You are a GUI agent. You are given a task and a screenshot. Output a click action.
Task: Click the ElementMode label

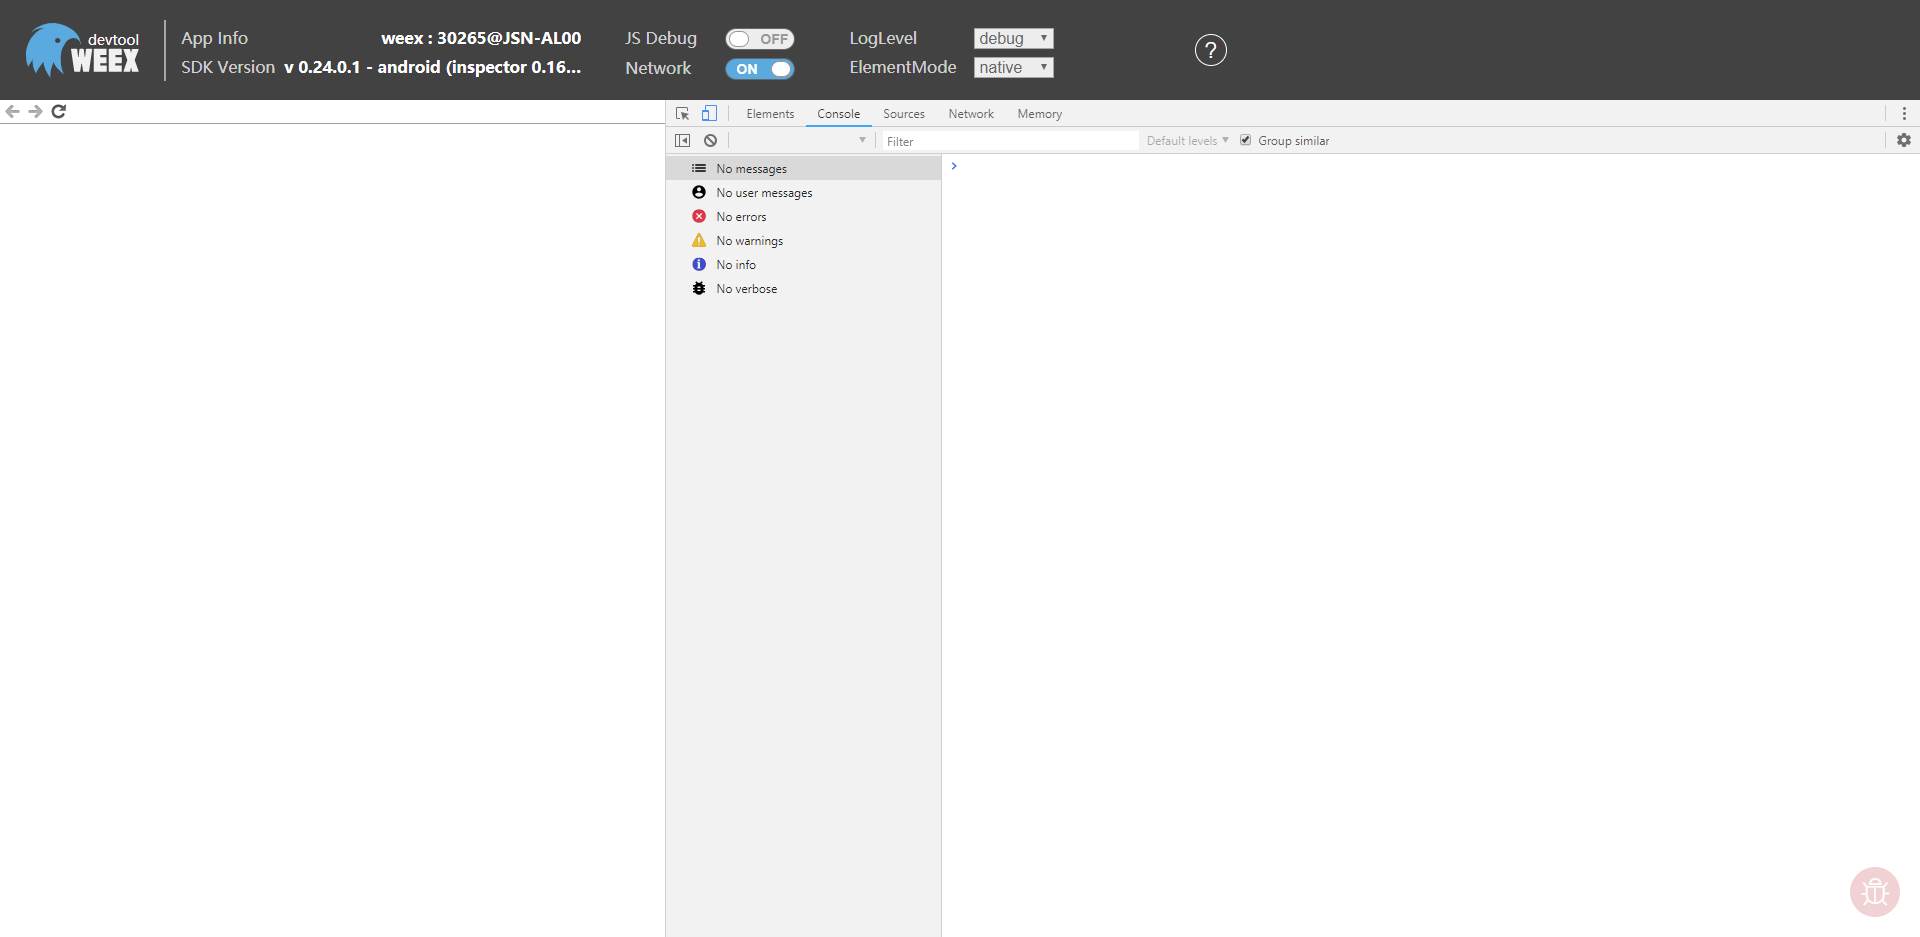903,67
